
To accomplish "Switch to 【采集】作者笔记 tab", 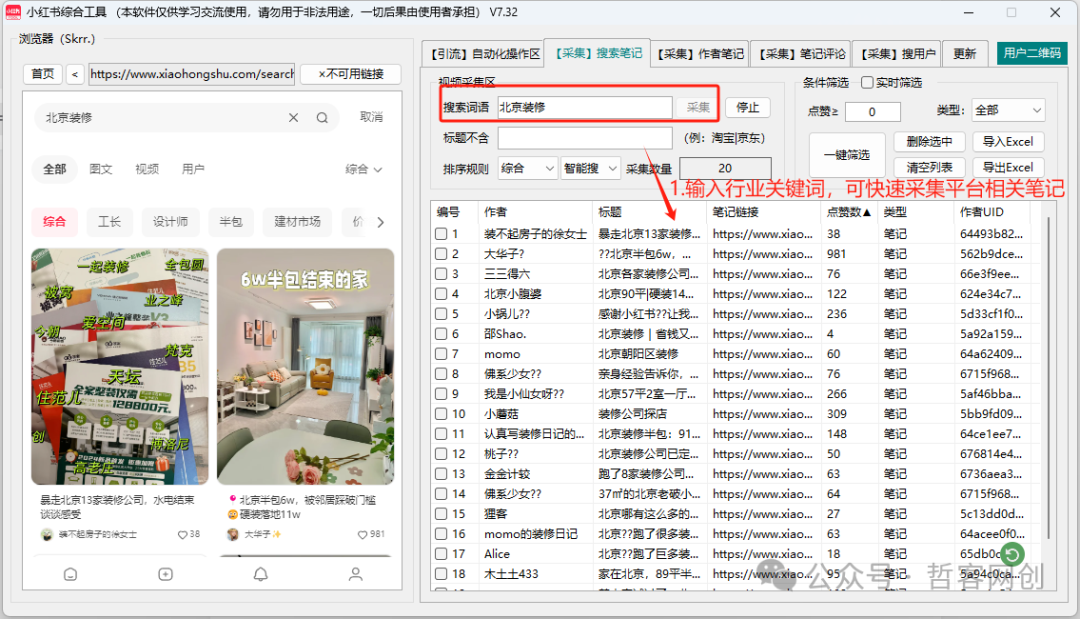I will (x=700, y=54).
